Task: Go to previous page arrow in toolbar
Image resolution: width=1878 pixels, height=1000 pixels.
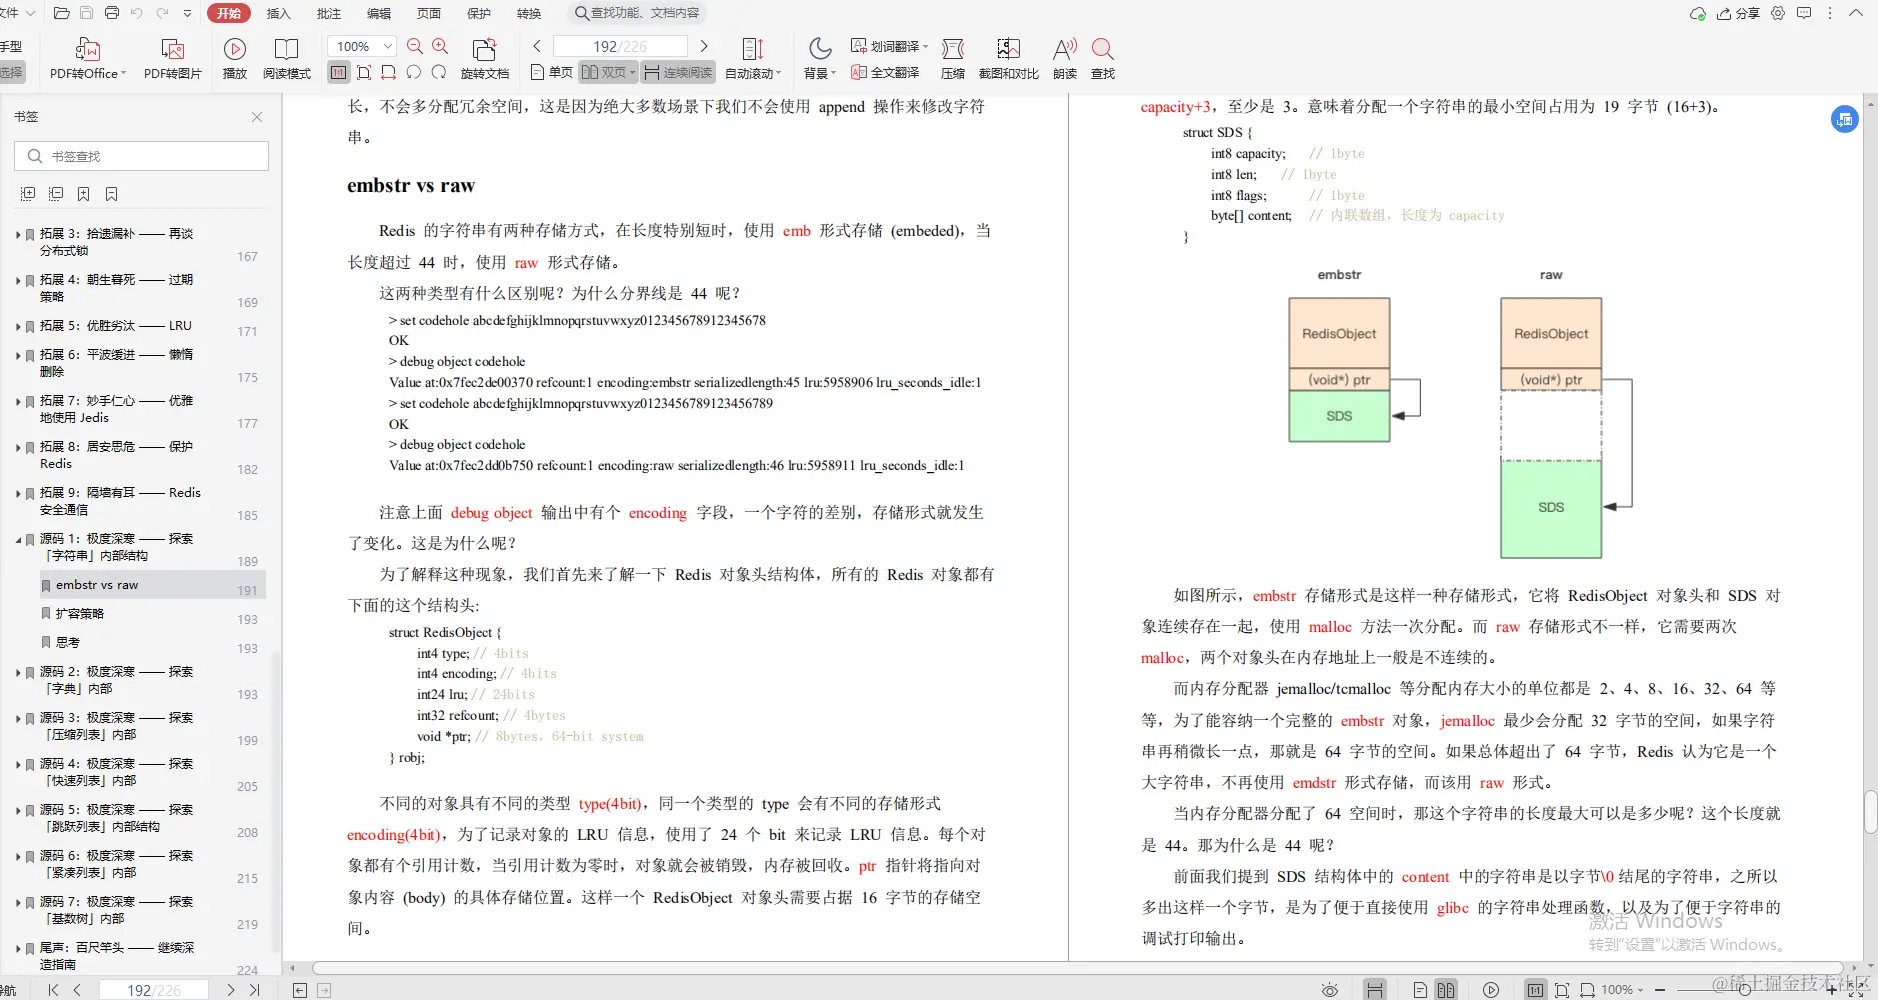Action: click(x=537, y=46)
